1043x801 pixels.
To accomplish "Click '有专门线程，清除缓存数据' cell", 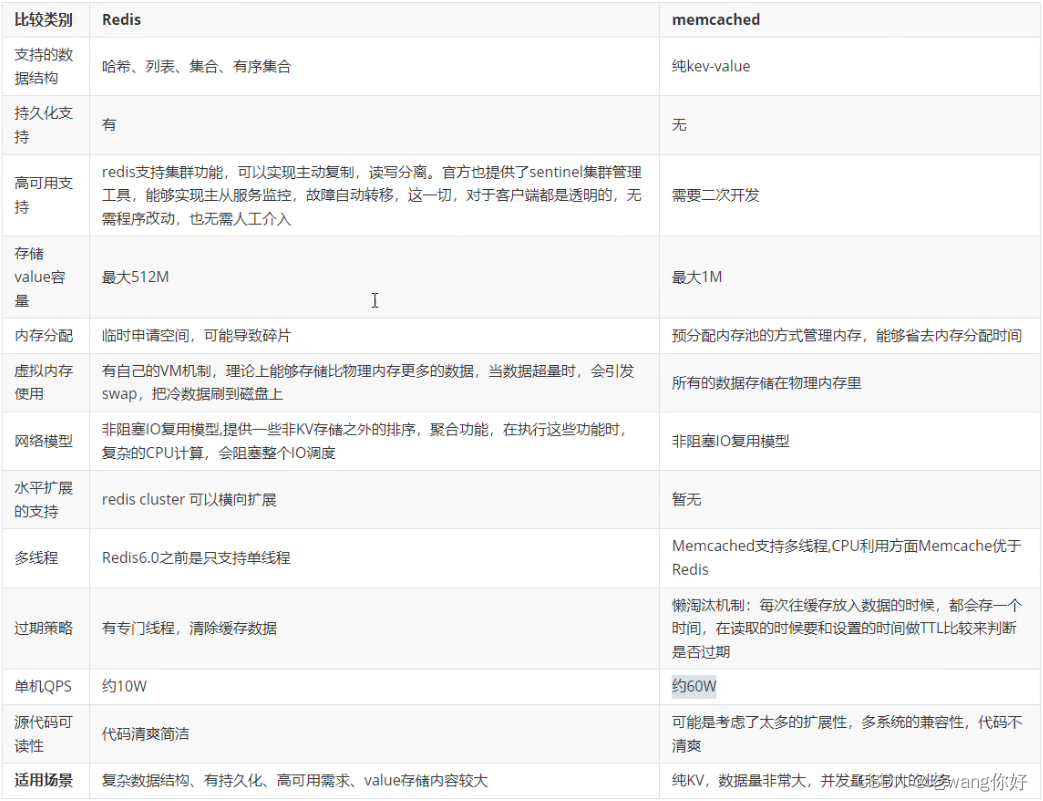I will coord(189,628).
